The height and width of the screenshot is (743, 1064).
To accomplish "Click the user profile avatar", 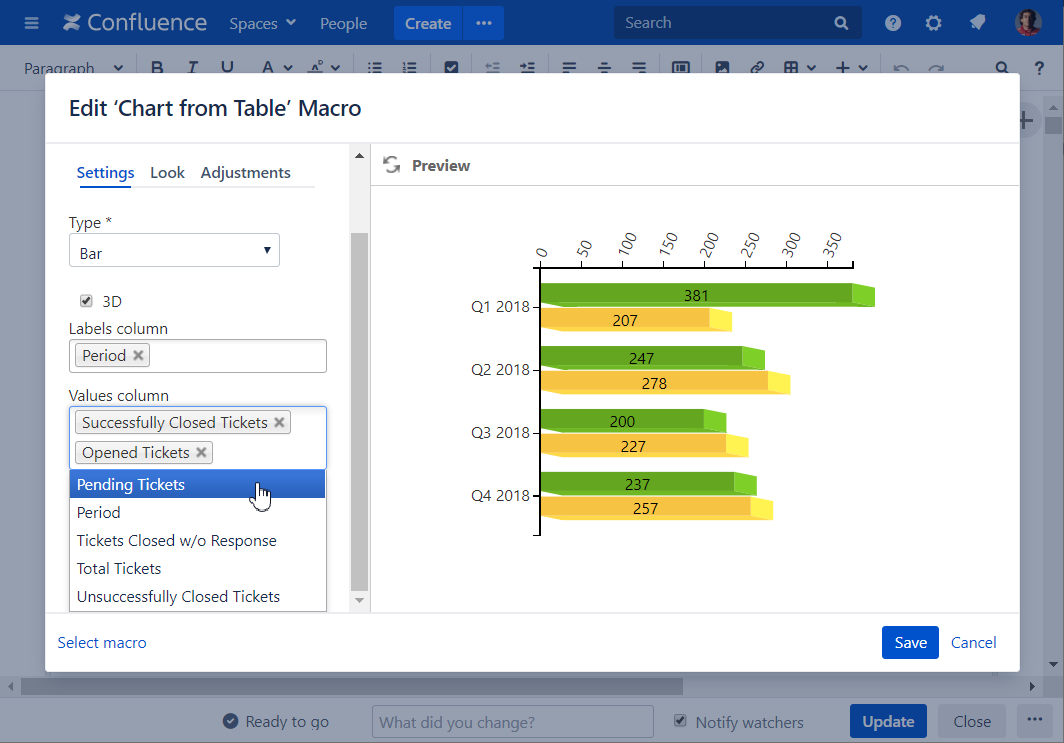I will point(1028,23).
